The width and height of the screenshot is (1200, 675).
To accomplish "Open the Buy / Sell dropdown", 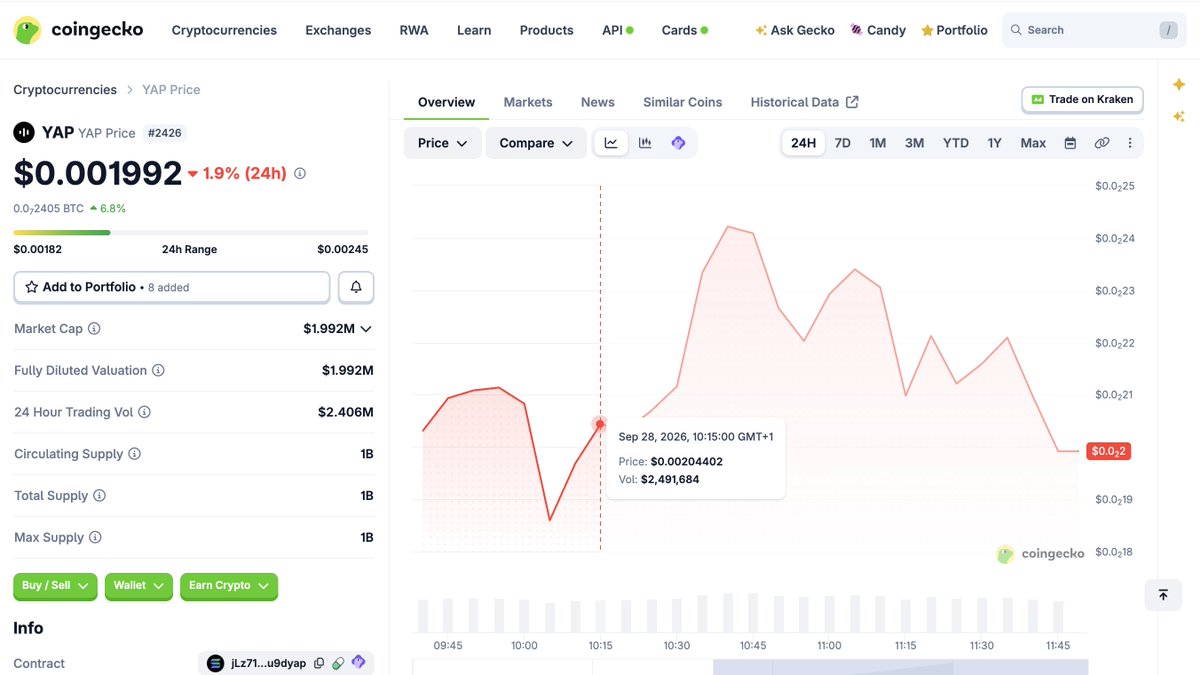I will 55,586.
